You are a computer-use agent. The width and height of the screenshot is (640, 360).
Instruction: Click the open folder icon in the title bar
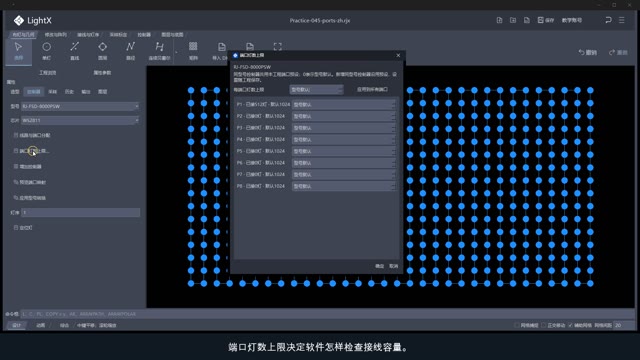coord(513,20)
